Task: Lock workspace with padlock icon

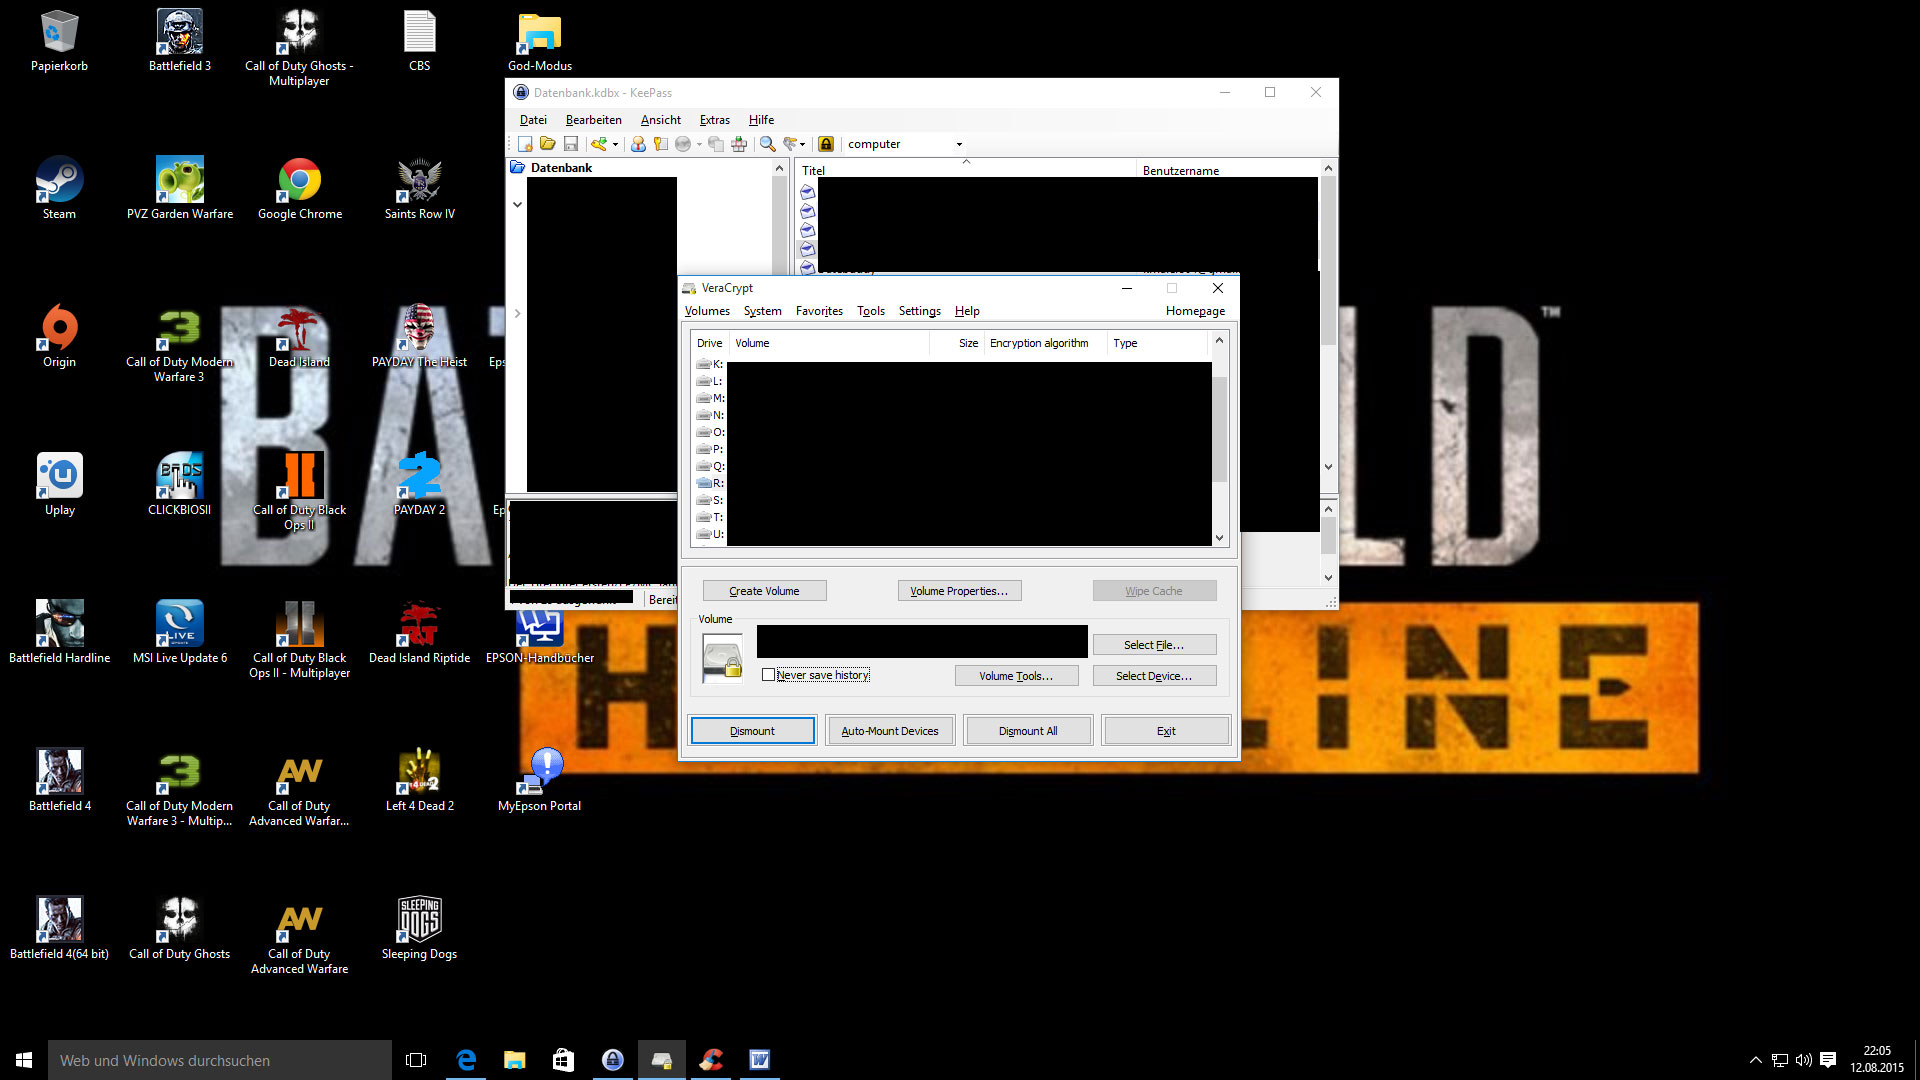Action: [826, 144]
